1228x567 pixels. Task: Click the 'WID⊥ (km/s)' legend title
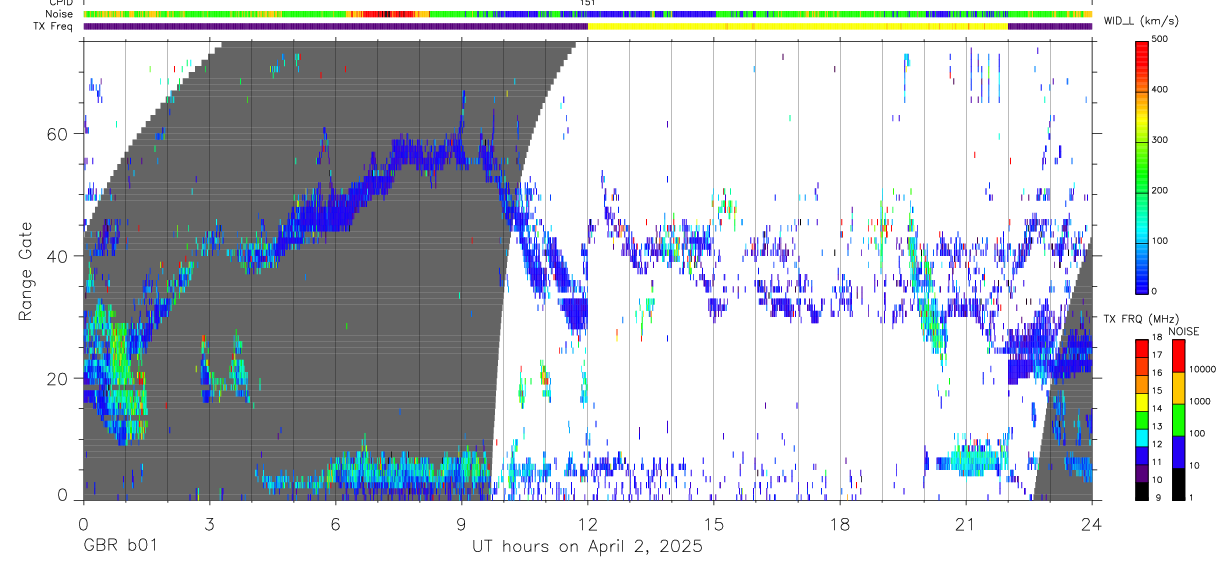point(1139,20)
